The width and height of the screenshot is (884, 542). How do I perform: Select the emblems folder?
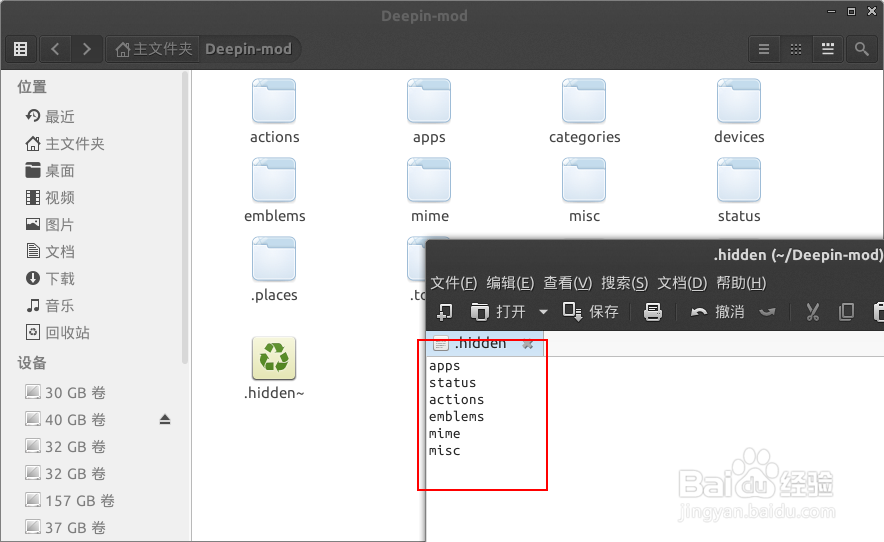[x=274, y=191]
